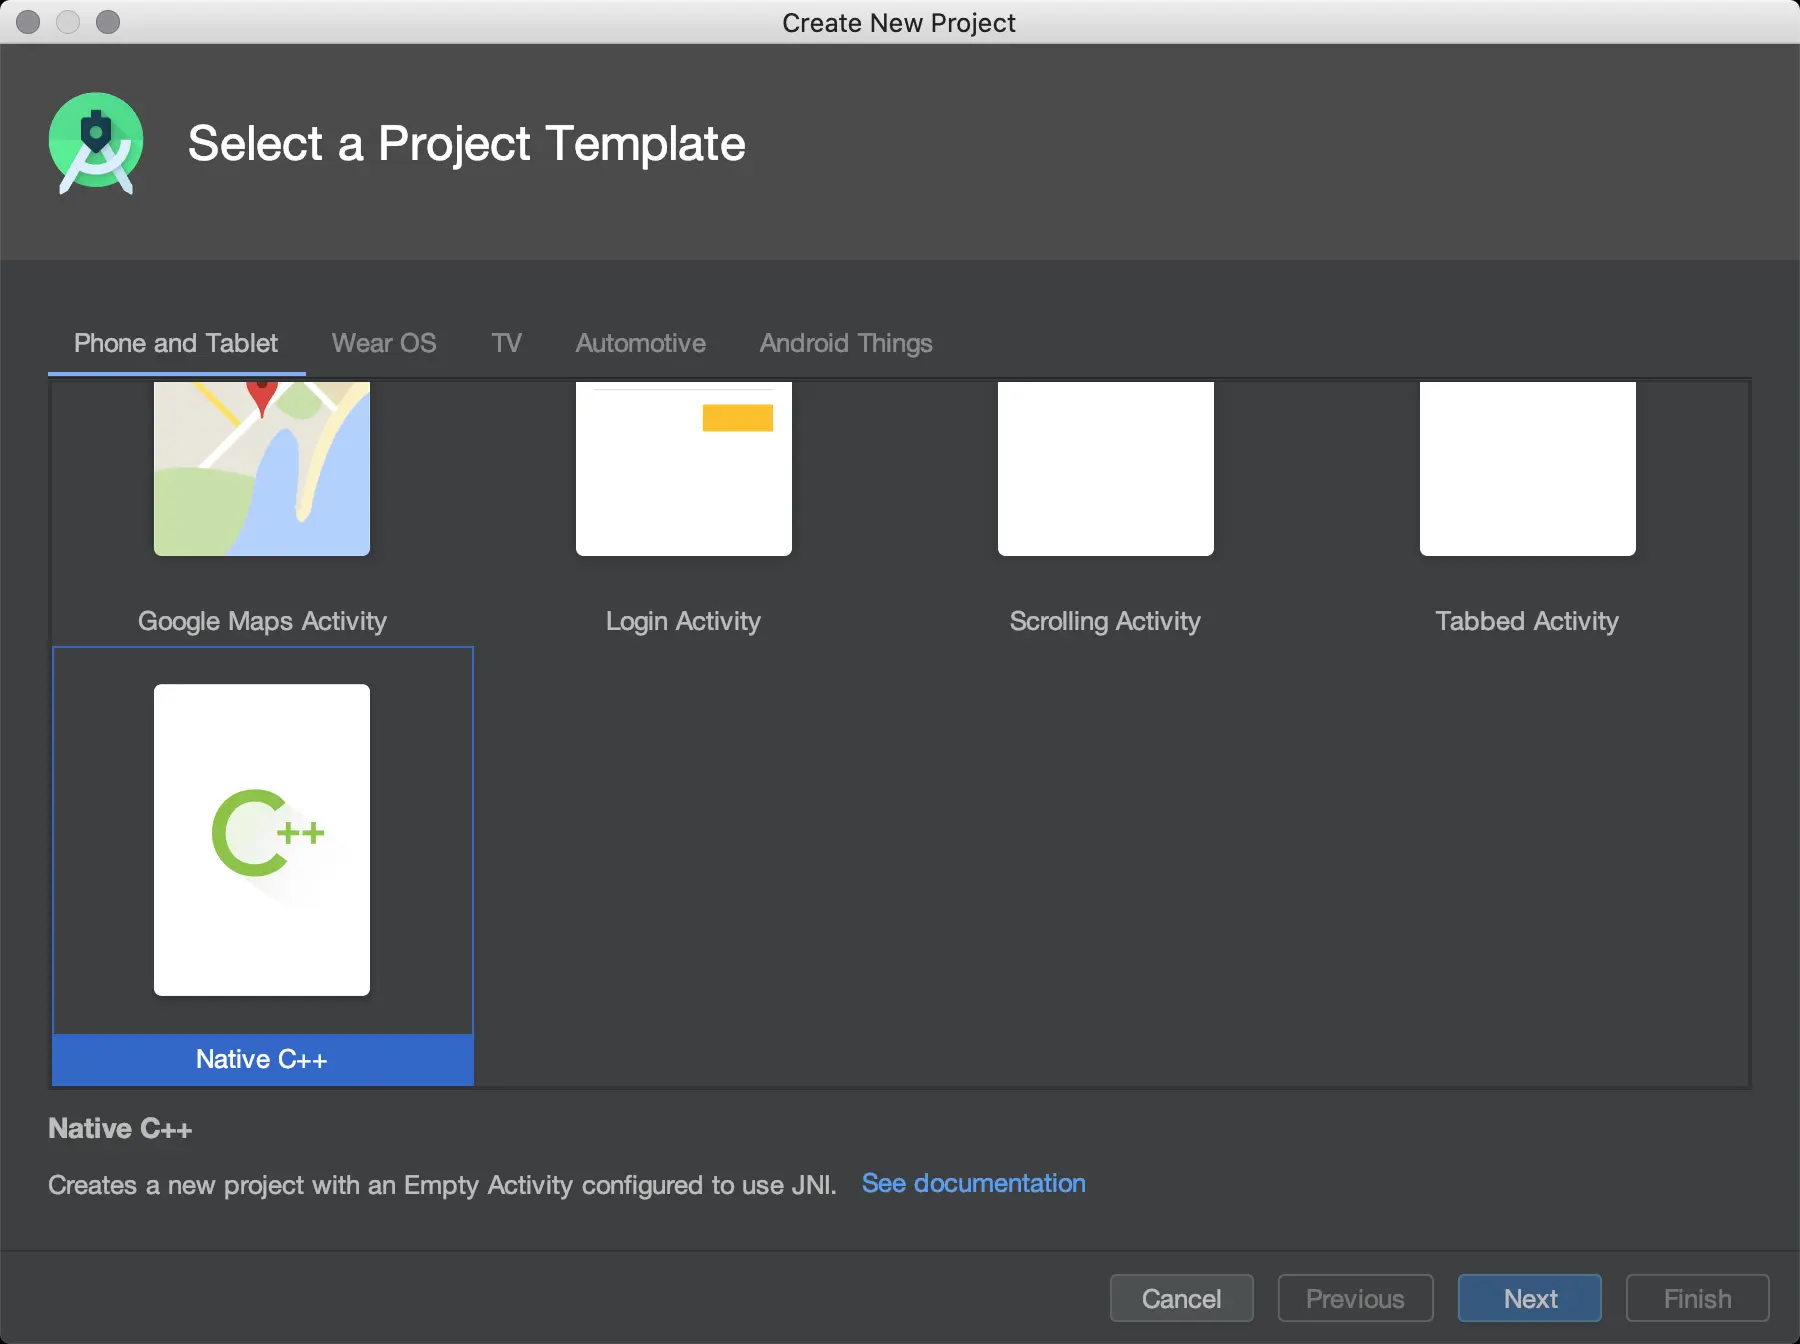Click the Login Activity preview image

tap(683, 470)
